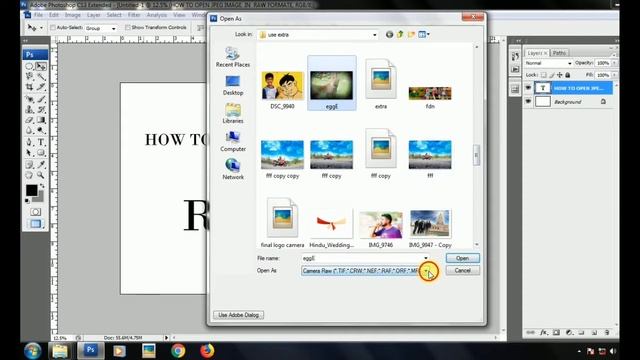Toggle lock image pixels
This screenshot has height=360, width=640.
point(552,75)
